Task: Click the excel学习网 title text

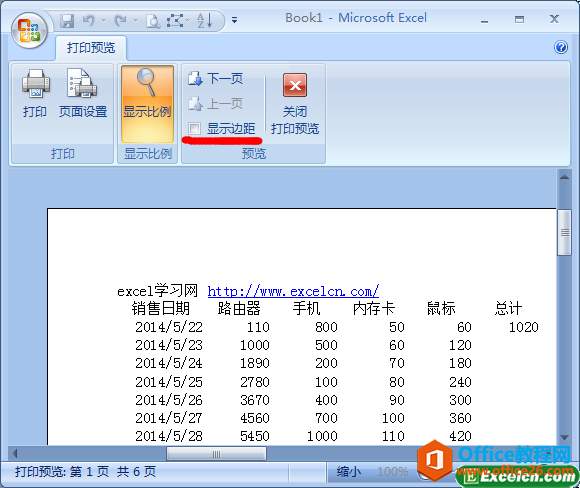Action: point(158,291)
